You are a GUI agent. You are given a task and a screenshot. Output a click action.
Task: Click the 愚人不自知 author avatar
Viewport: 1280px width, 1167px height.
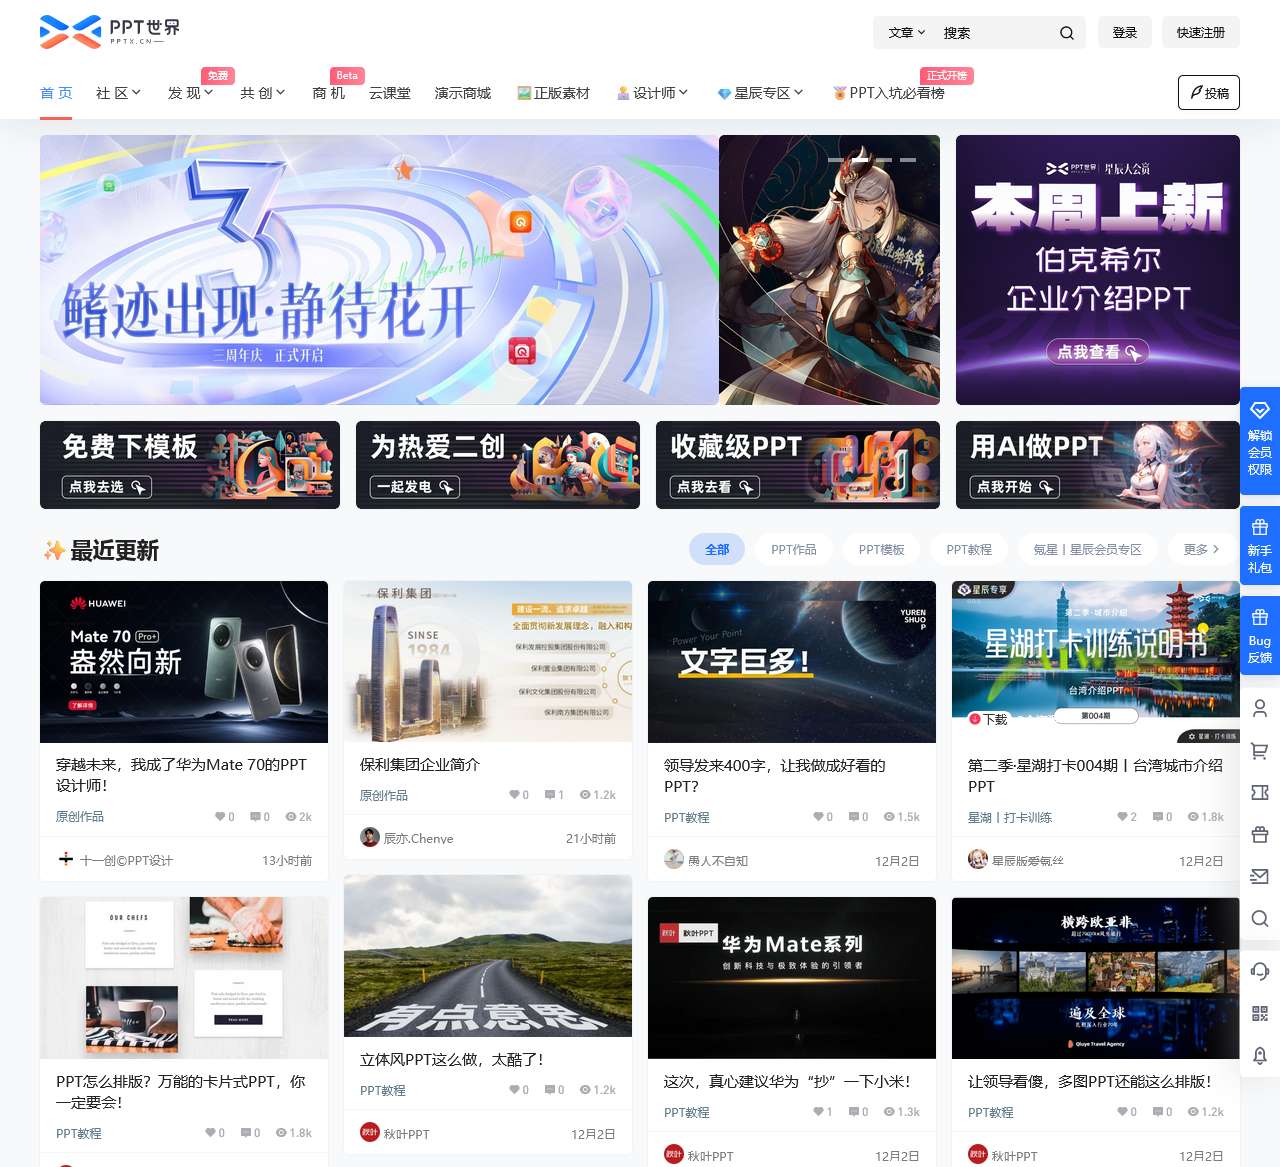(674, 860)
